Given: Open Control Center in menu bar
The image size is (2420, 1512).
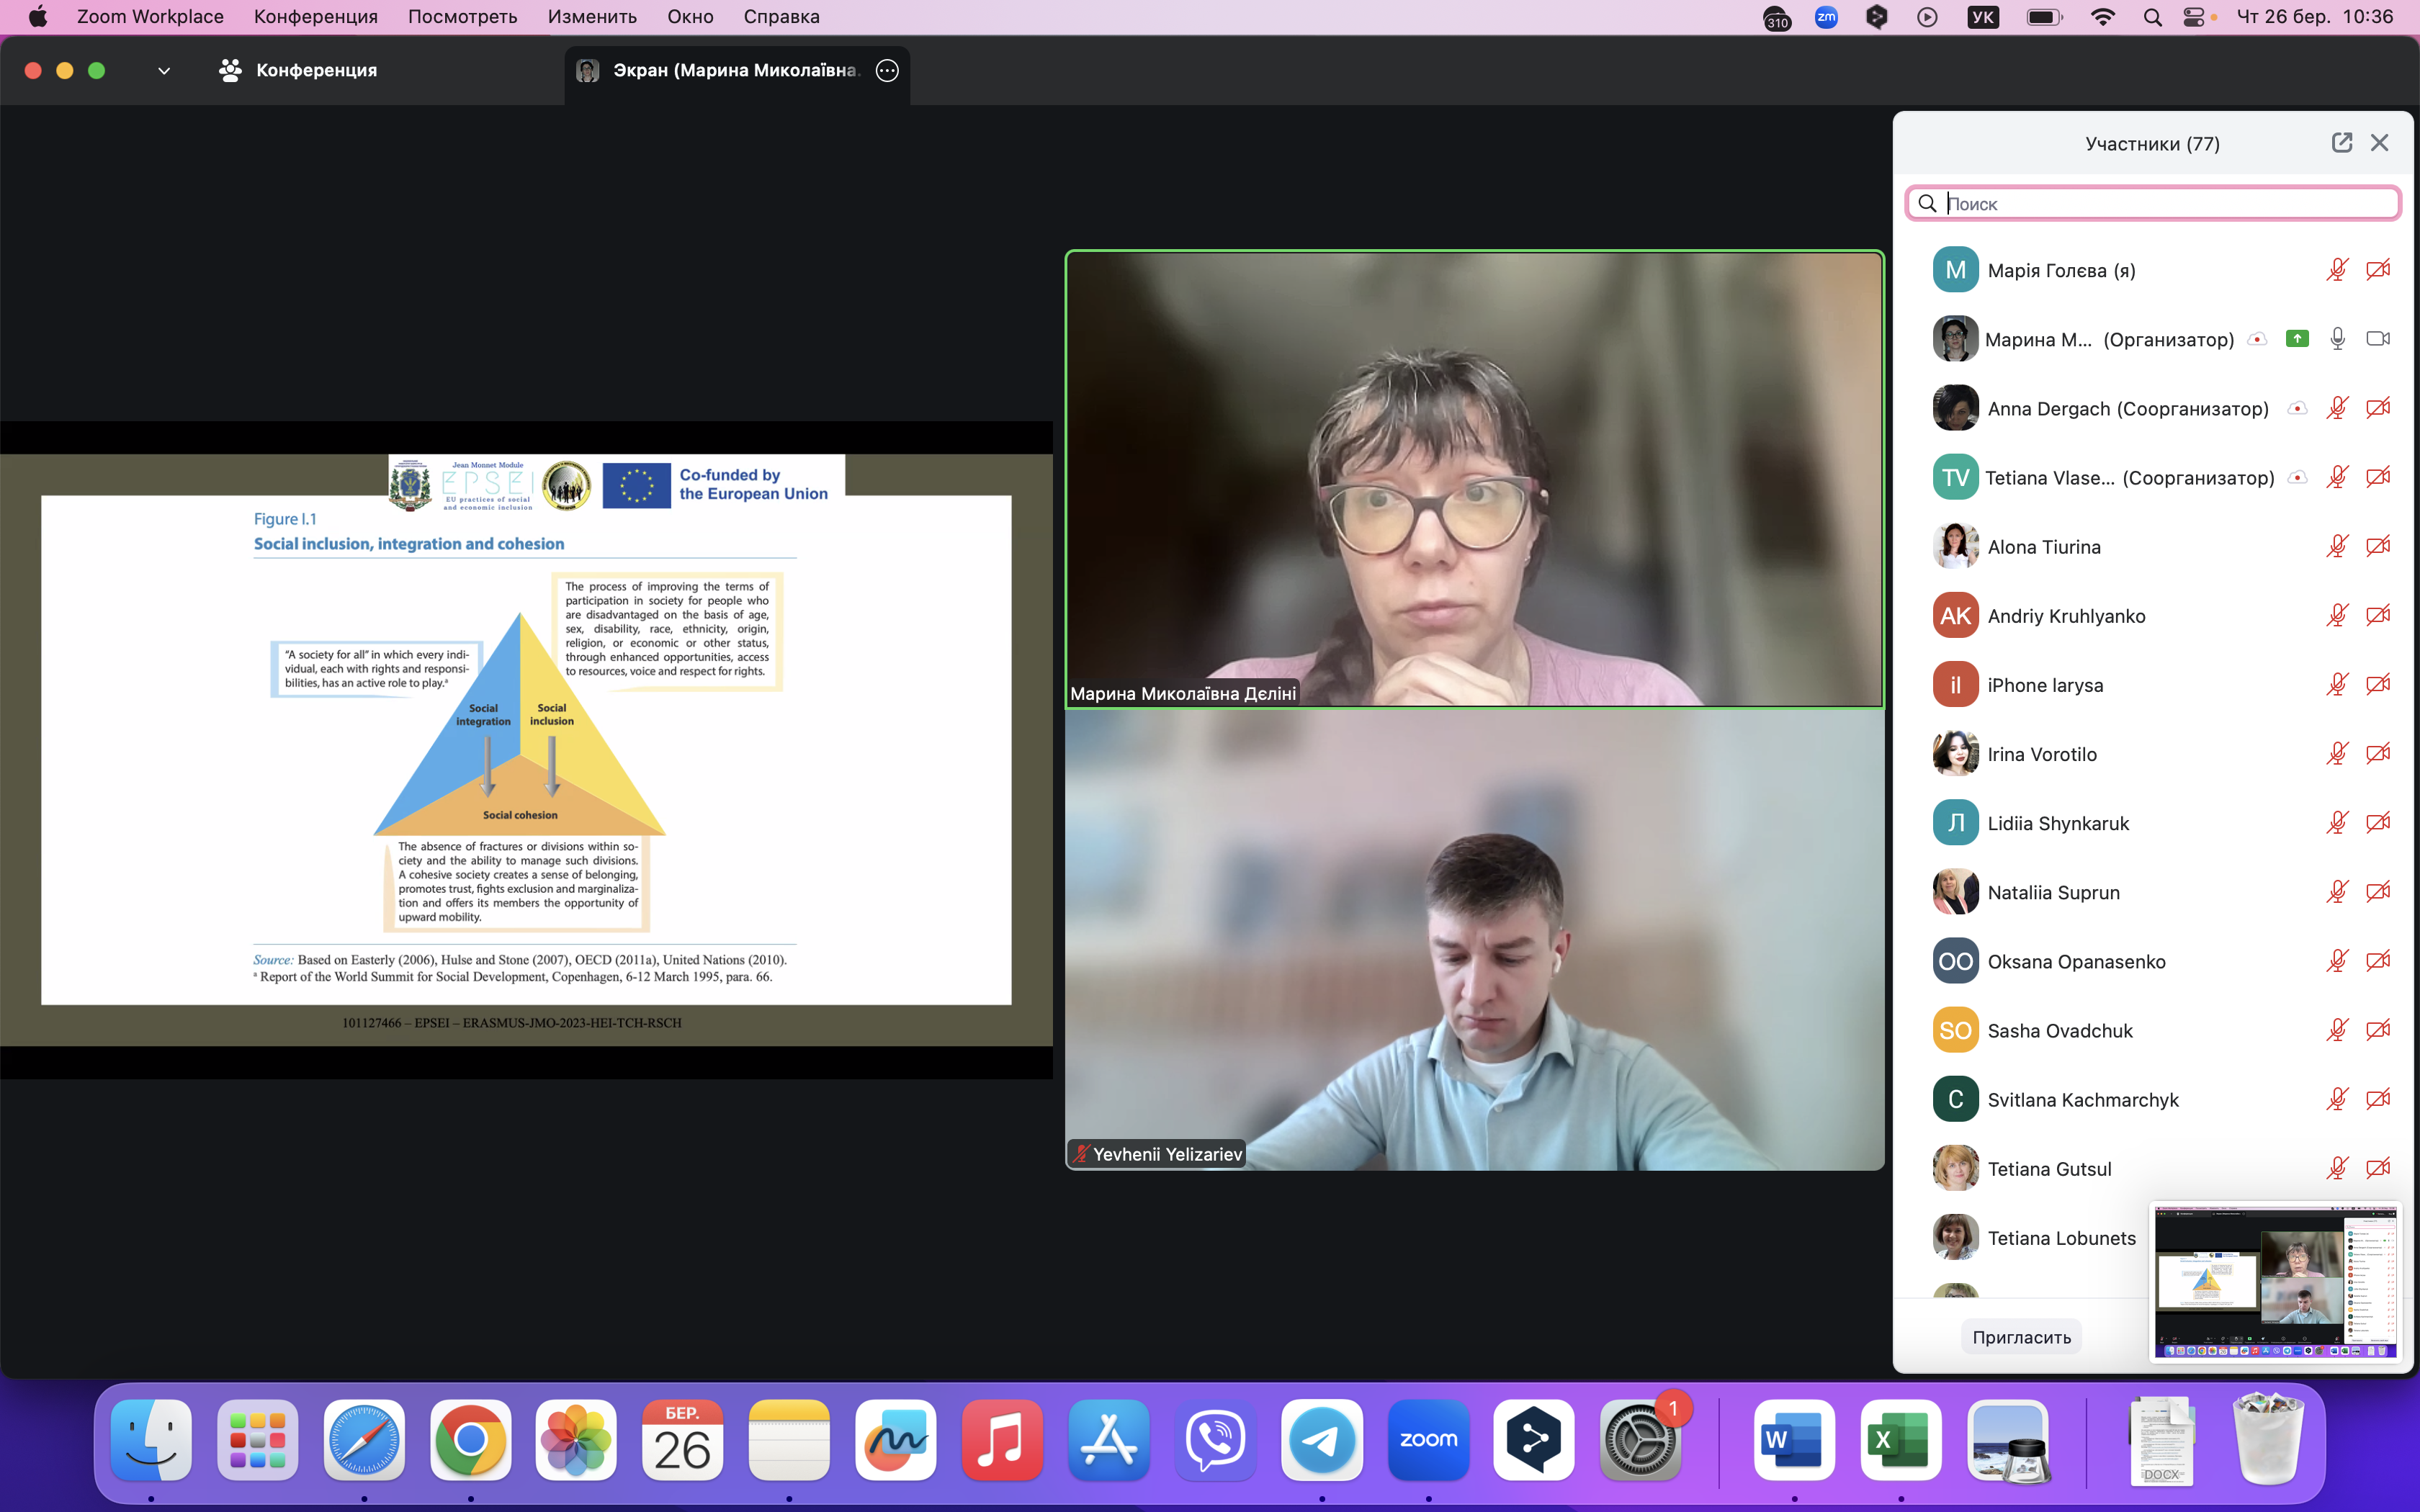Looking at the screenshot, I should [x=2194, y=17].
